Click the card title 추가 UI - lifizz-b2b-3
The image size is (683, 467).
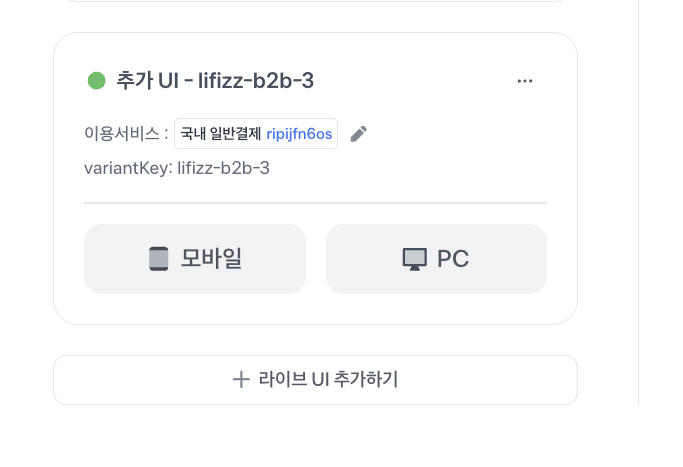coord(215,81)
